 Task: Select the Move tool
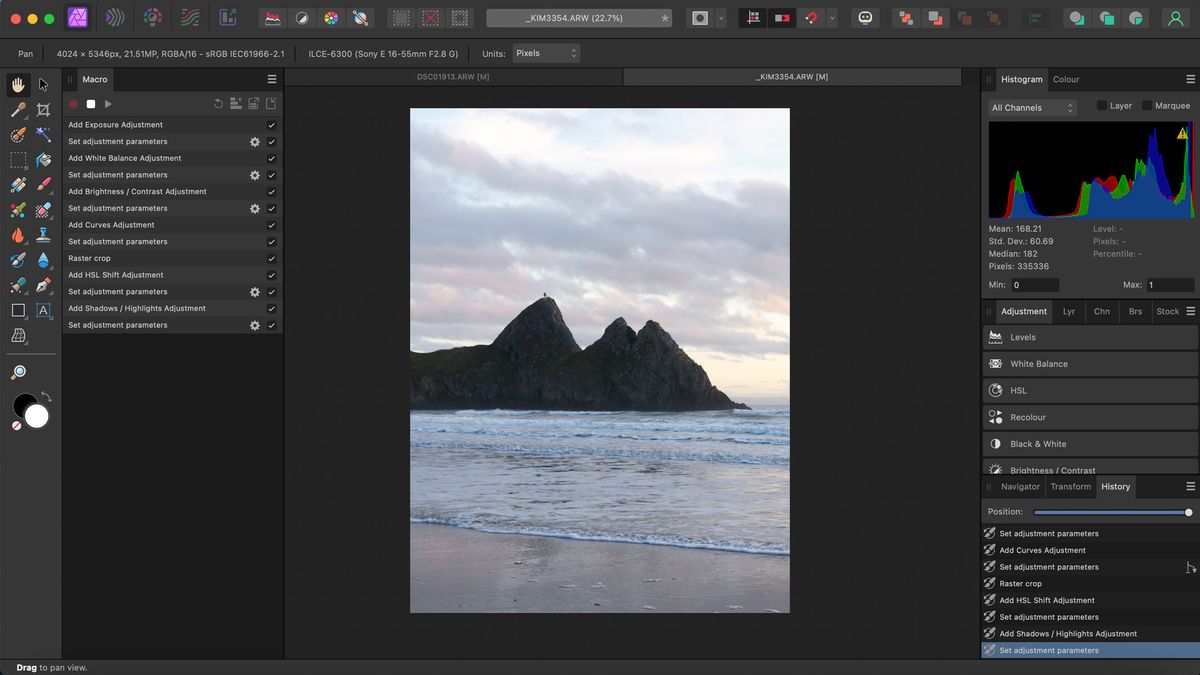click(x=44, y=85)
